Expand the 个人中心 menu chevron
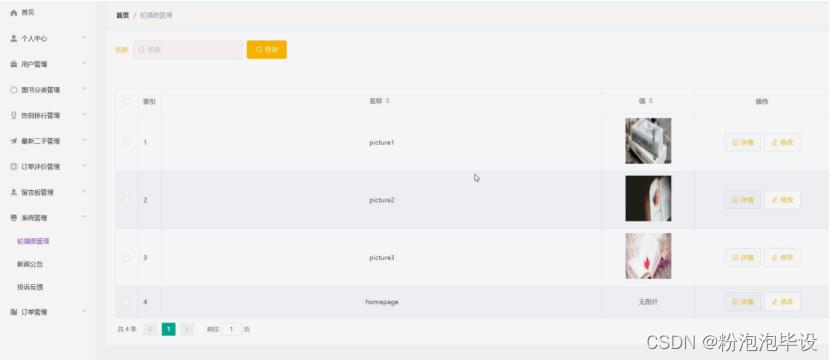Viewport: 833px width, 361px height. point(84,38)
